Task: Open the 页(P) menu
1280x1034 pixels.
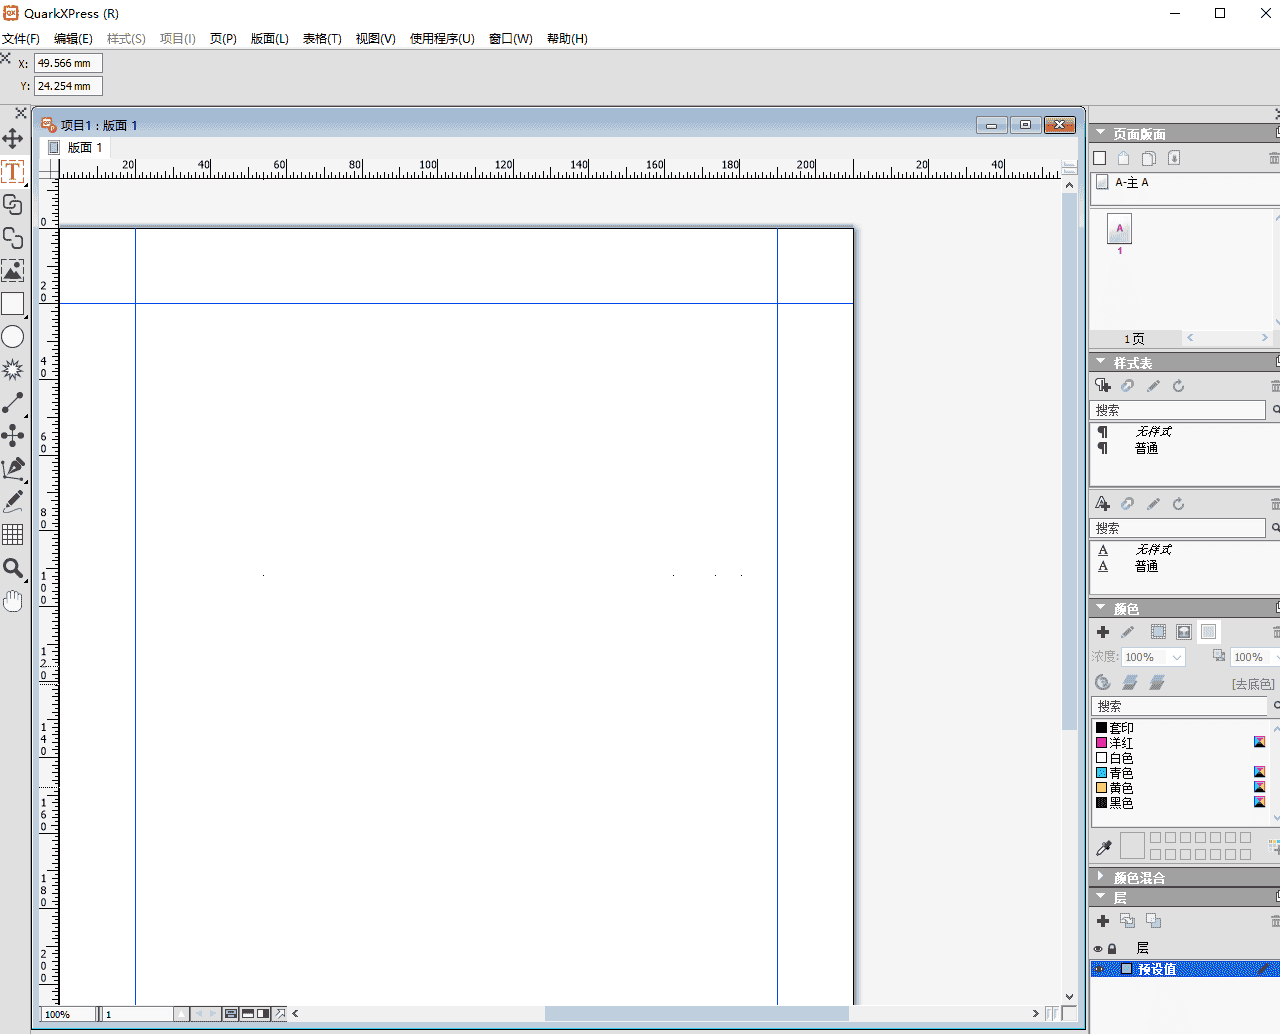Action: 223,39
